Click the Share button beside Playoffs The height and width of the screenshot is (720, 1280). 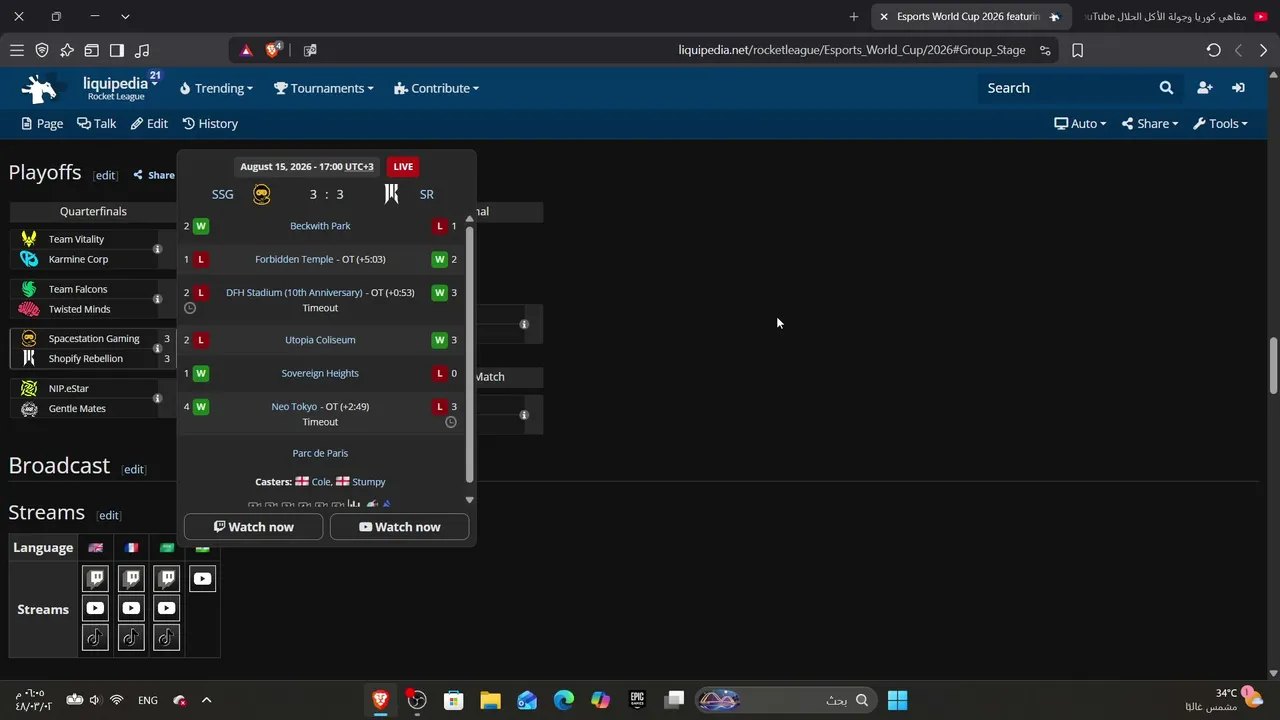[x=154, y=175]
